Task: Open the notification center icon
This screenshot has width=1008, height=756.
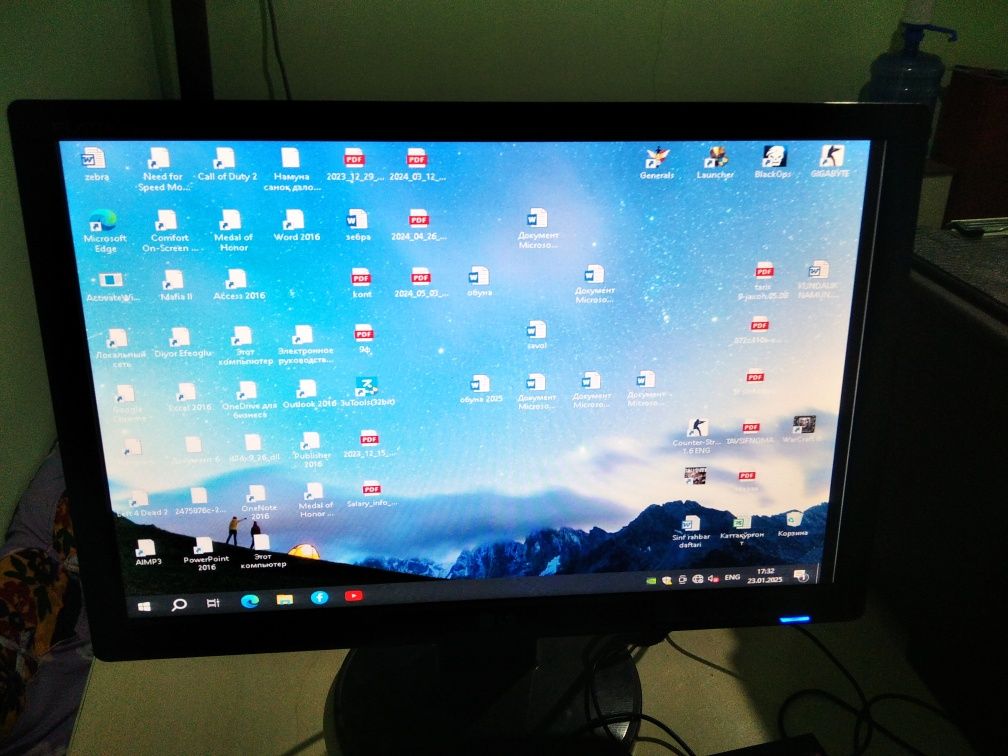Action: [801, 575]
